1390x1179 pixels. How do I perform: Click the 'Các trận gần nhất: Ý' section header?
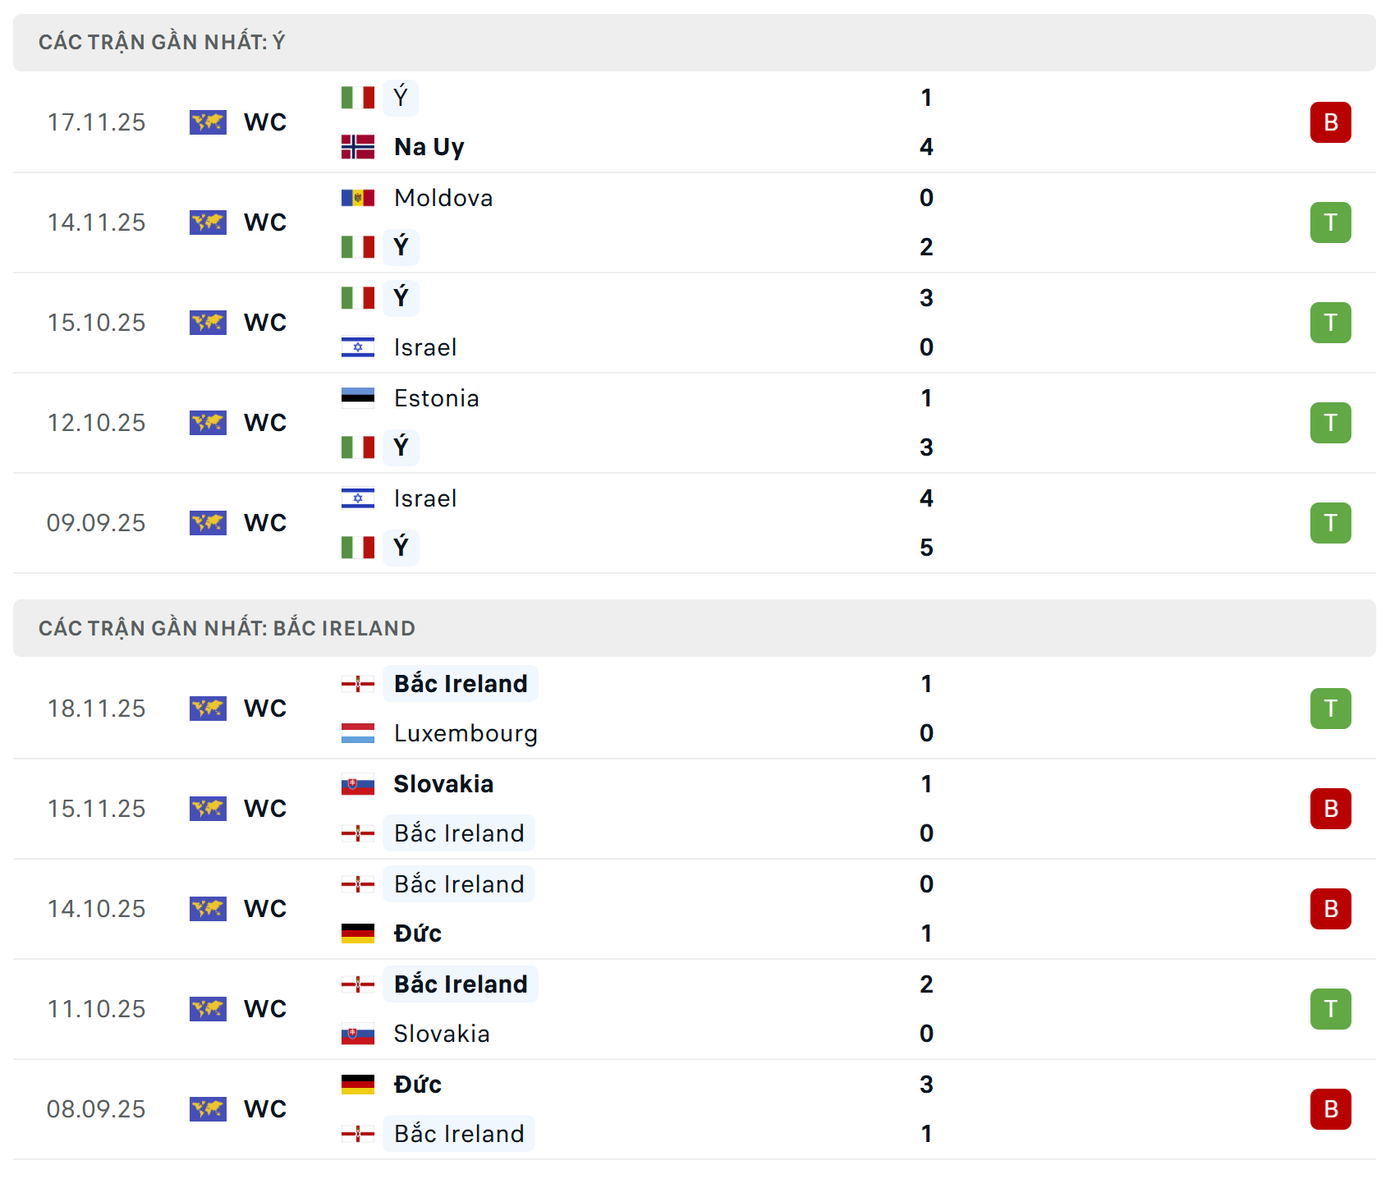click(x=162, y=42)
